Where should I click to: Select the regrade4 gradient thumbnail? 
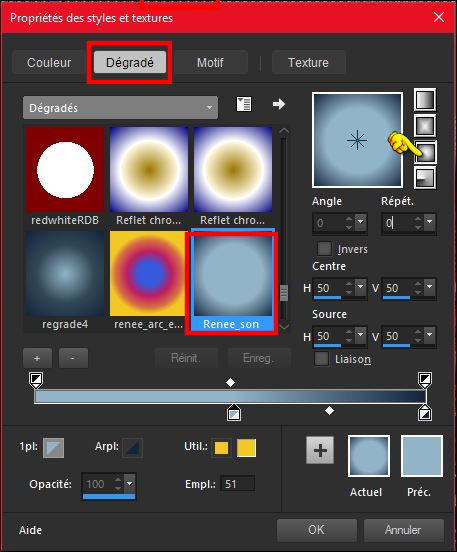[65, 281]
